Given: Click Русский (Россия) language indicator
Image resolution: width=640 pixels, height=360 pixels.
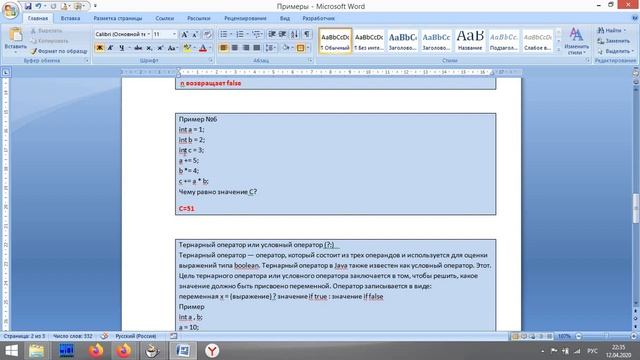Looking at the screenshot, I should pyautogui.click(x=136, y=336).
